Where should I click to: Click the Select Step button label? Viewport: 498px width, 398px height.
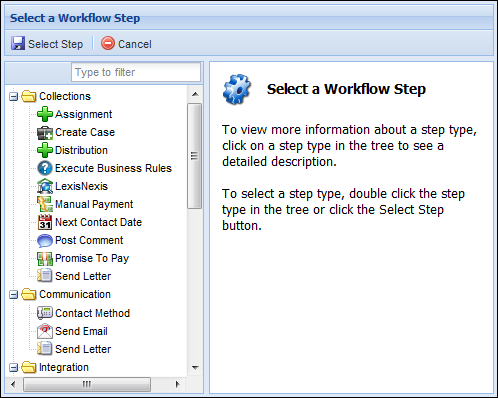(x=56, y=44)
